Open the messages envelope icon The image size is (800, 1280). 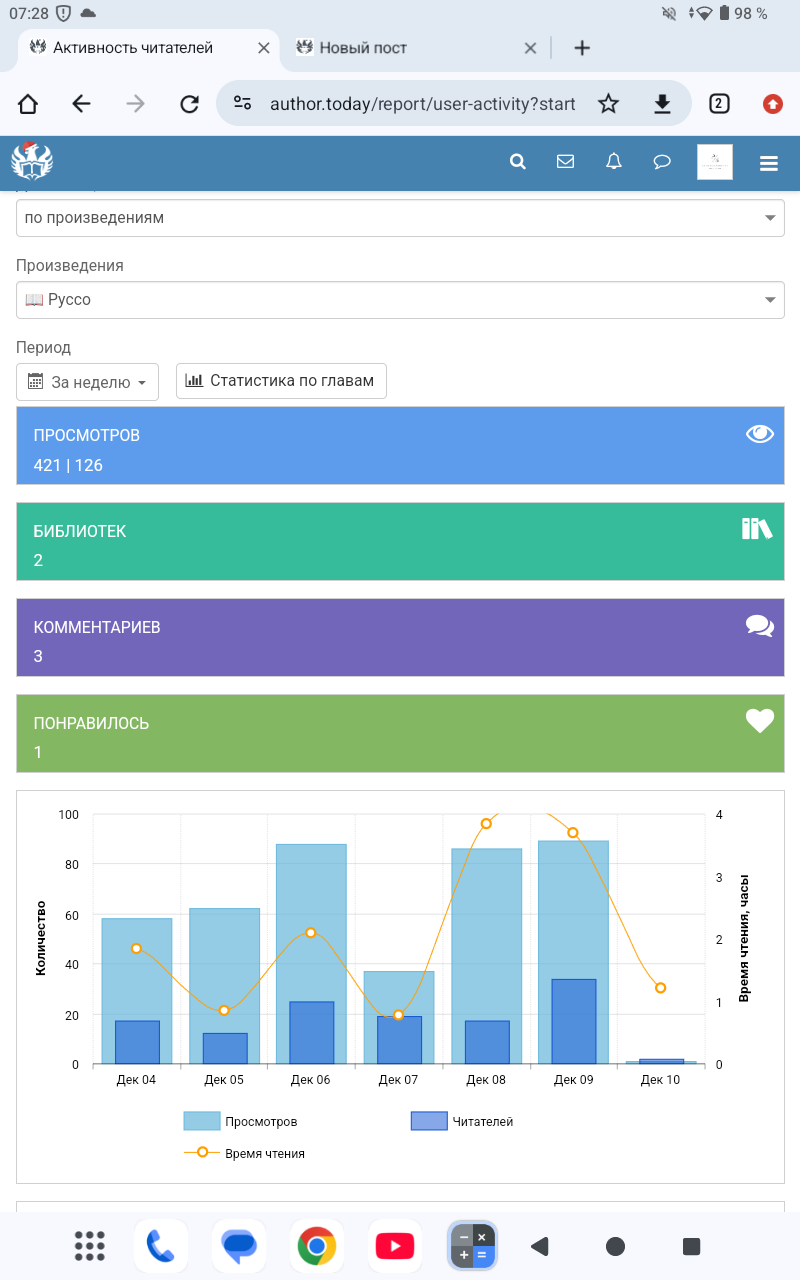(565, 162)
